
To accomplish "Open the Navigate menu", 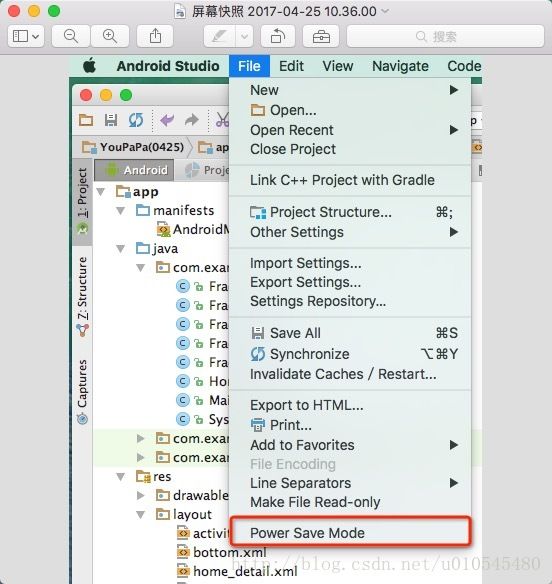I will click(x=400, y=66).
